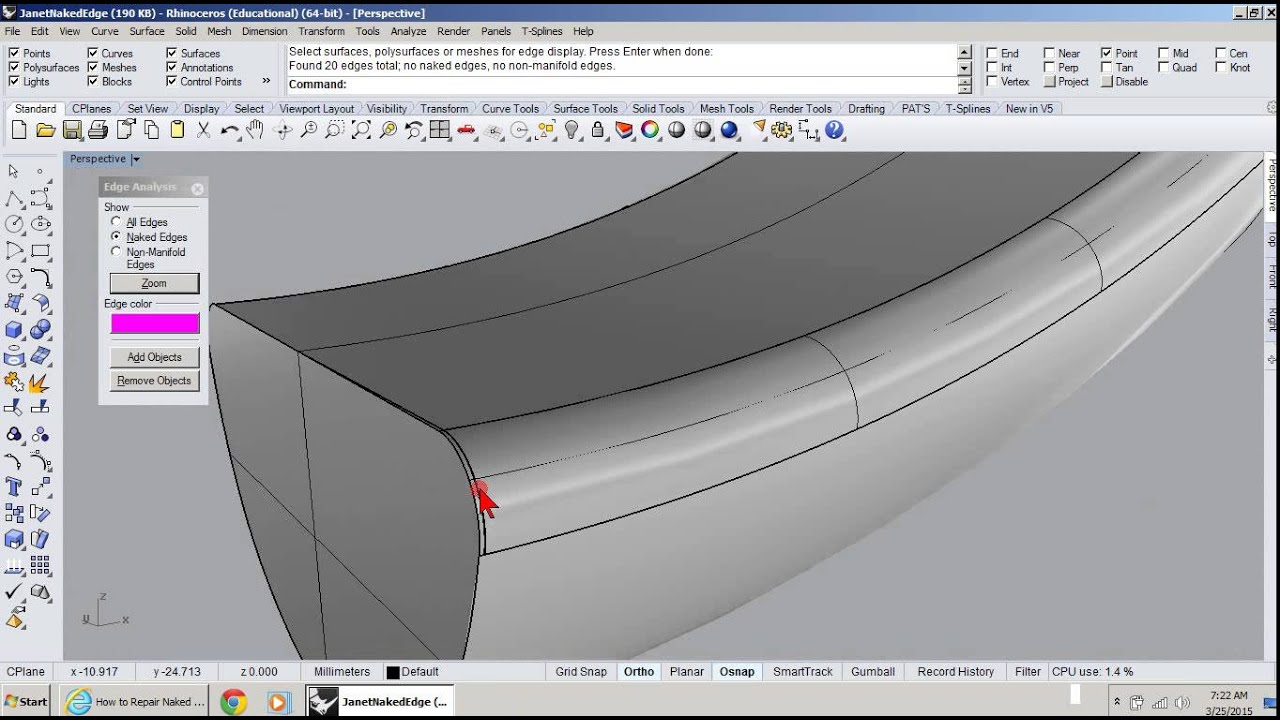Toggle Grid Snap in status bar

(x=581, y=672)
